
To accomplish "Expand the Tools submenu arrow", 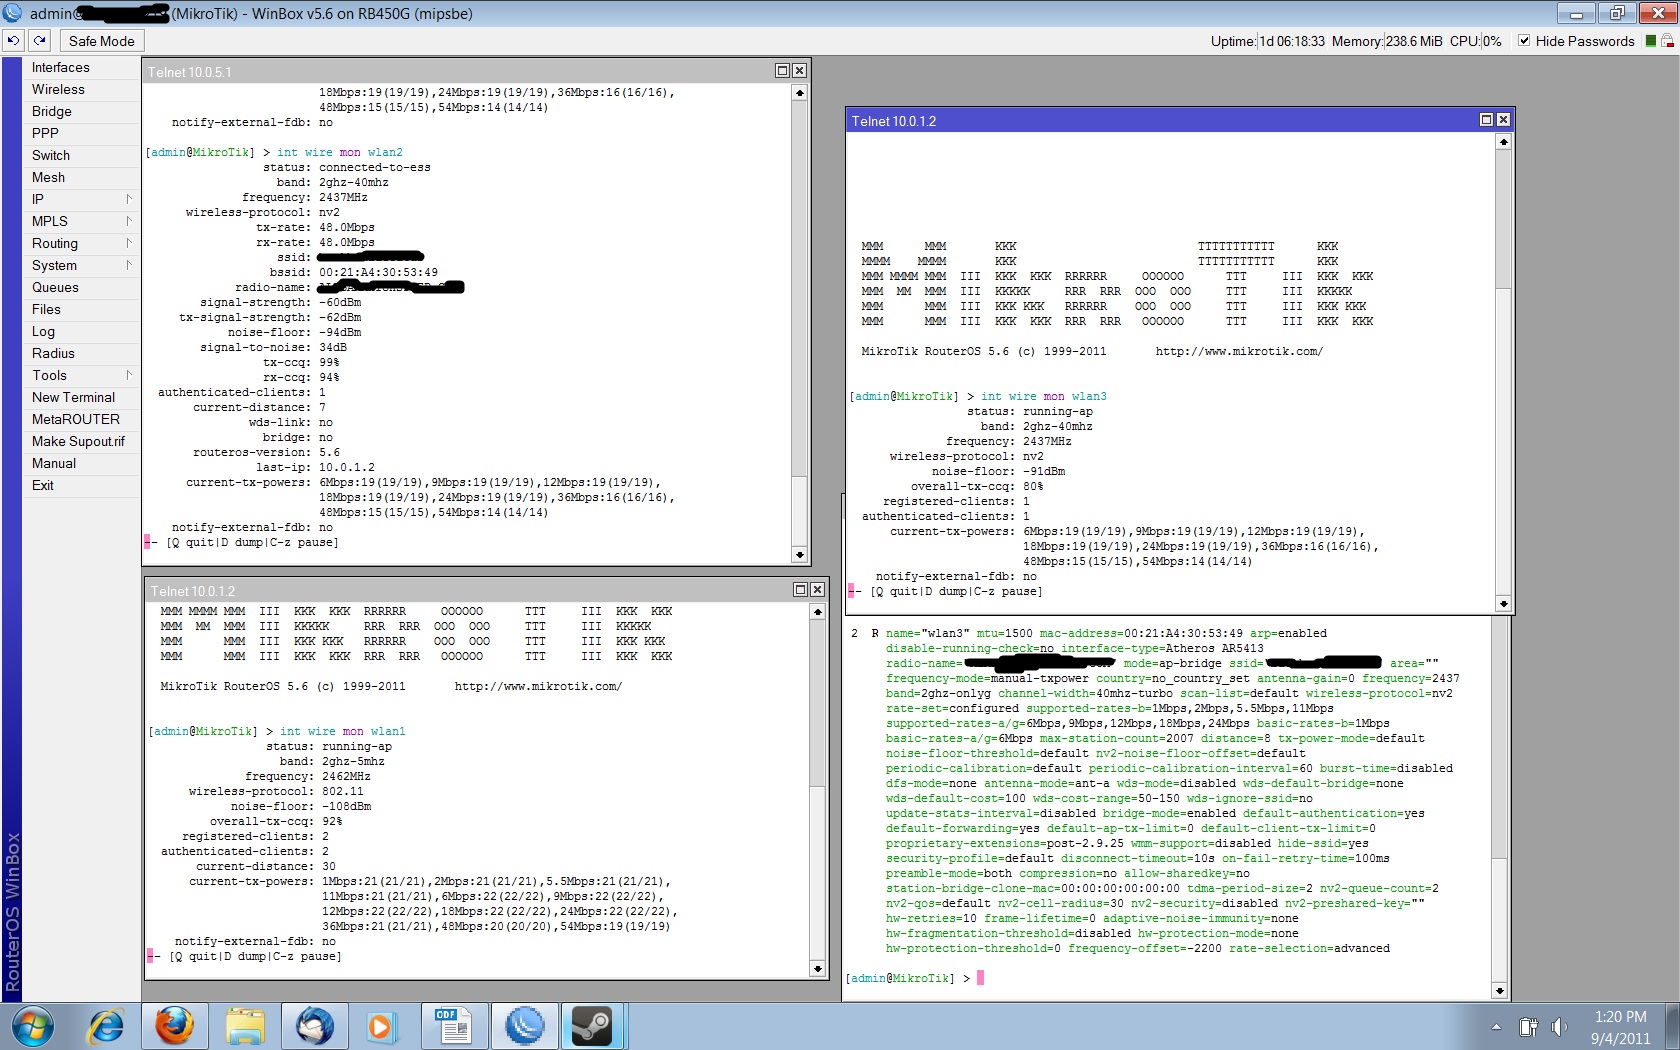I will pyautogui.click(x=129, y=375).
